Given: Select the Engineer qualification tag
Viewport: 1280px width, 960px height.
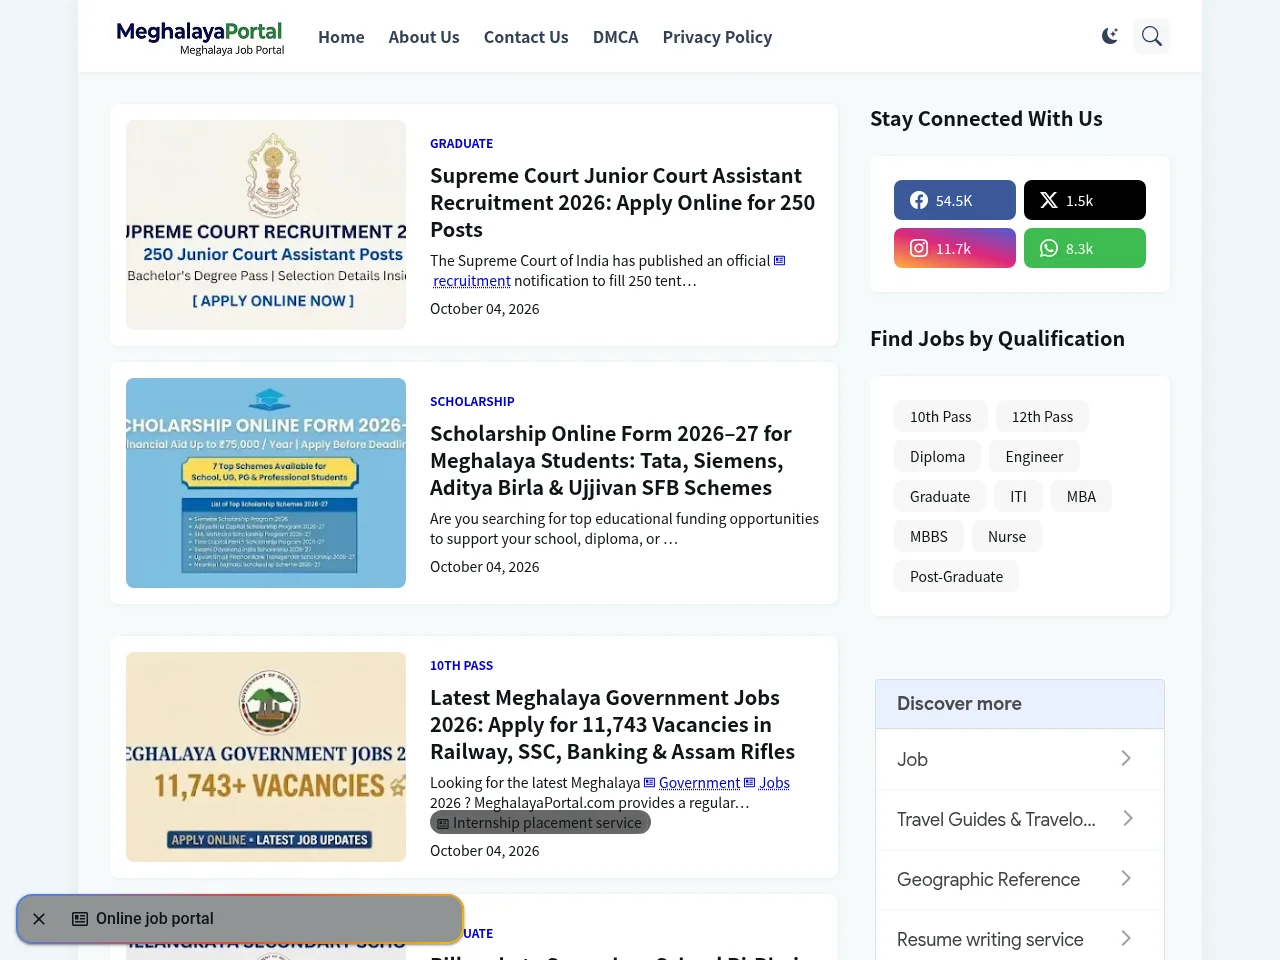Looking at the screenshot, I should [1034, 457].
